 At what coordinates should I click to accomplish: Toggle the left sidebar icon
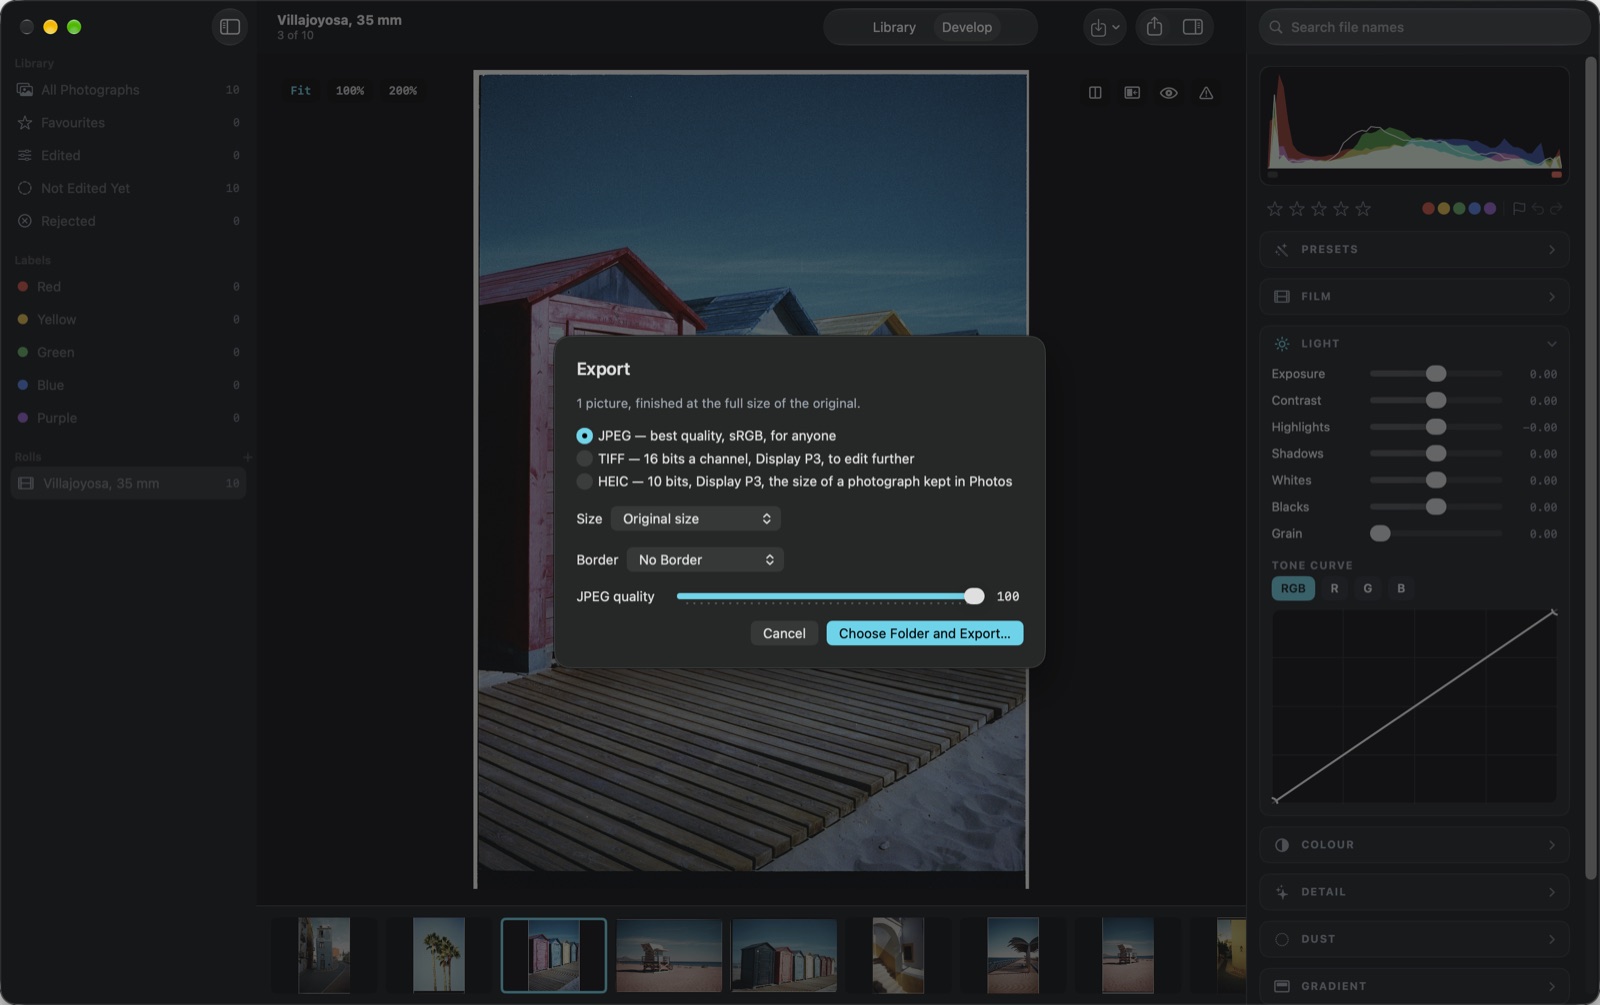230,27
